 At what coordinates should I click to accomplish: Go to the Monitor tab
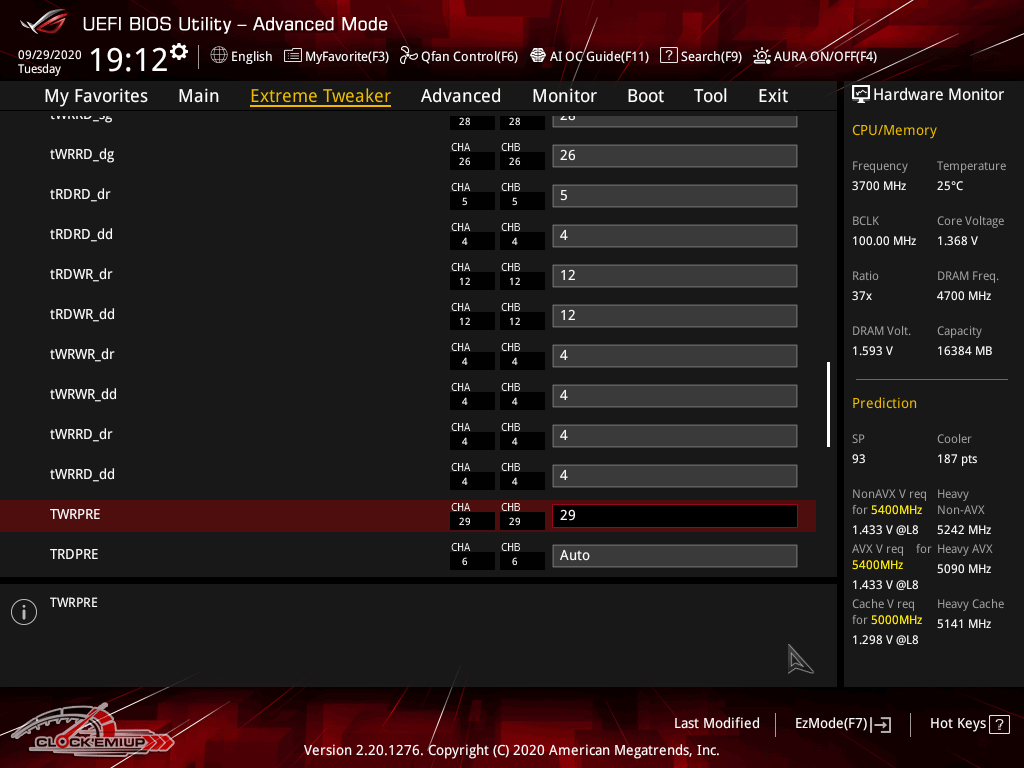coord(564,96)
